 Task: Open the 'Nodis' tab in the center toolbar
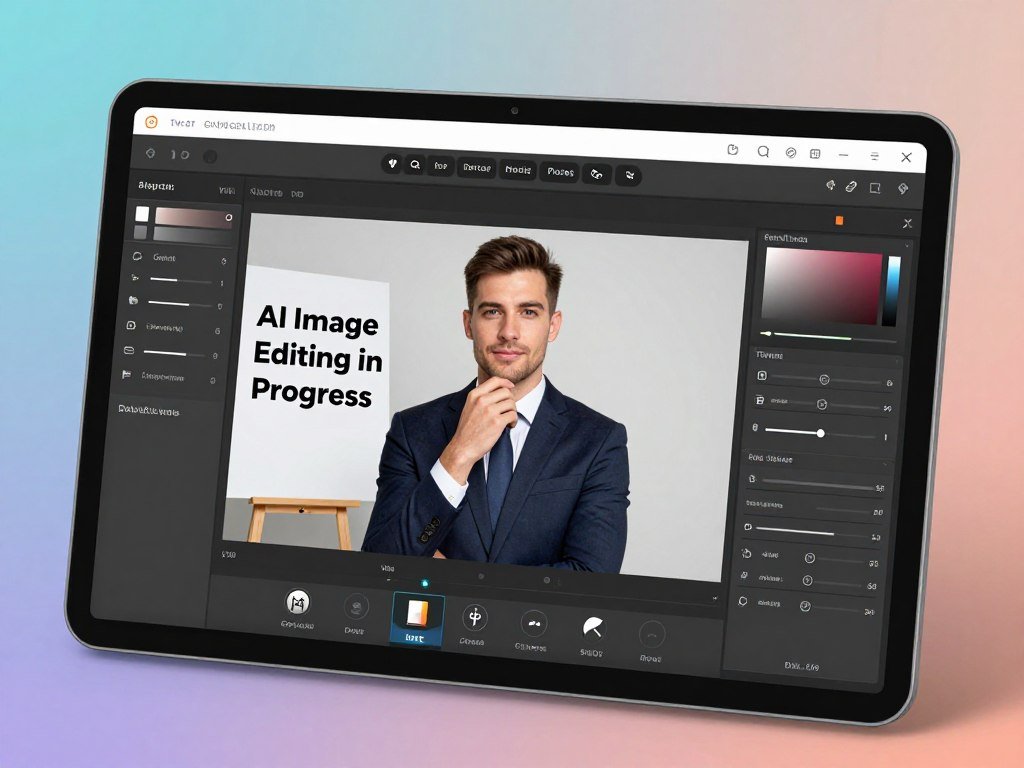click(x=518, y=170)
